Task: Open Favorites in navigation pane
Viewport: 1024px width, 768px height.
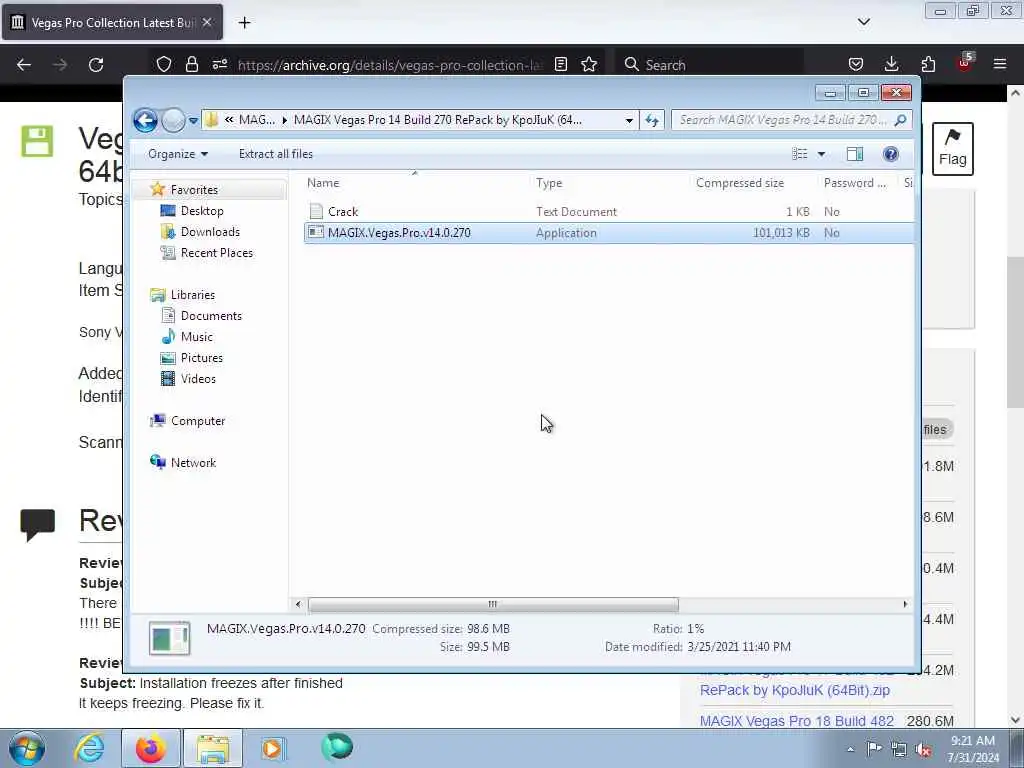Action: point(194,189)
